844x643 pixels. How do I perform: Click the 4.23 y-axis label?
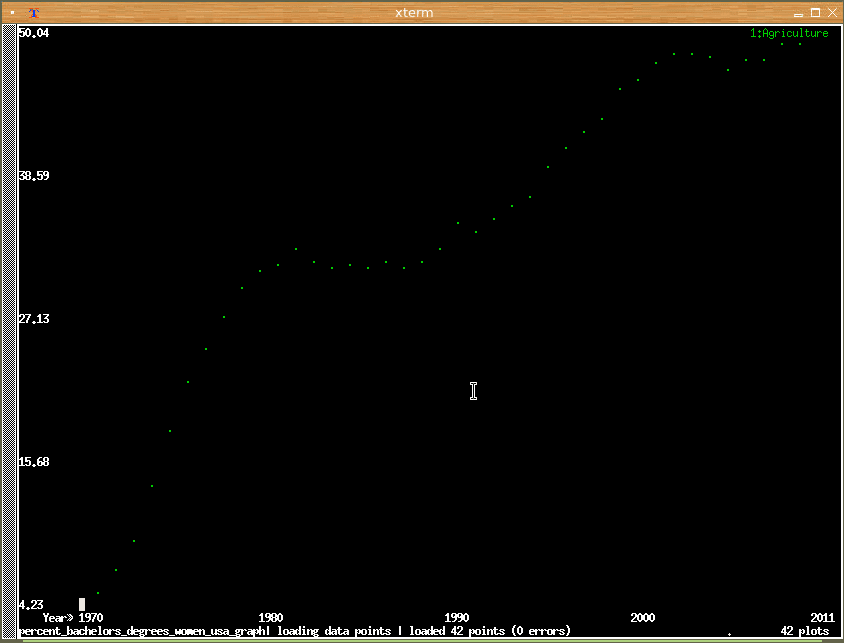pyautogui.click(x=31, y=605)
